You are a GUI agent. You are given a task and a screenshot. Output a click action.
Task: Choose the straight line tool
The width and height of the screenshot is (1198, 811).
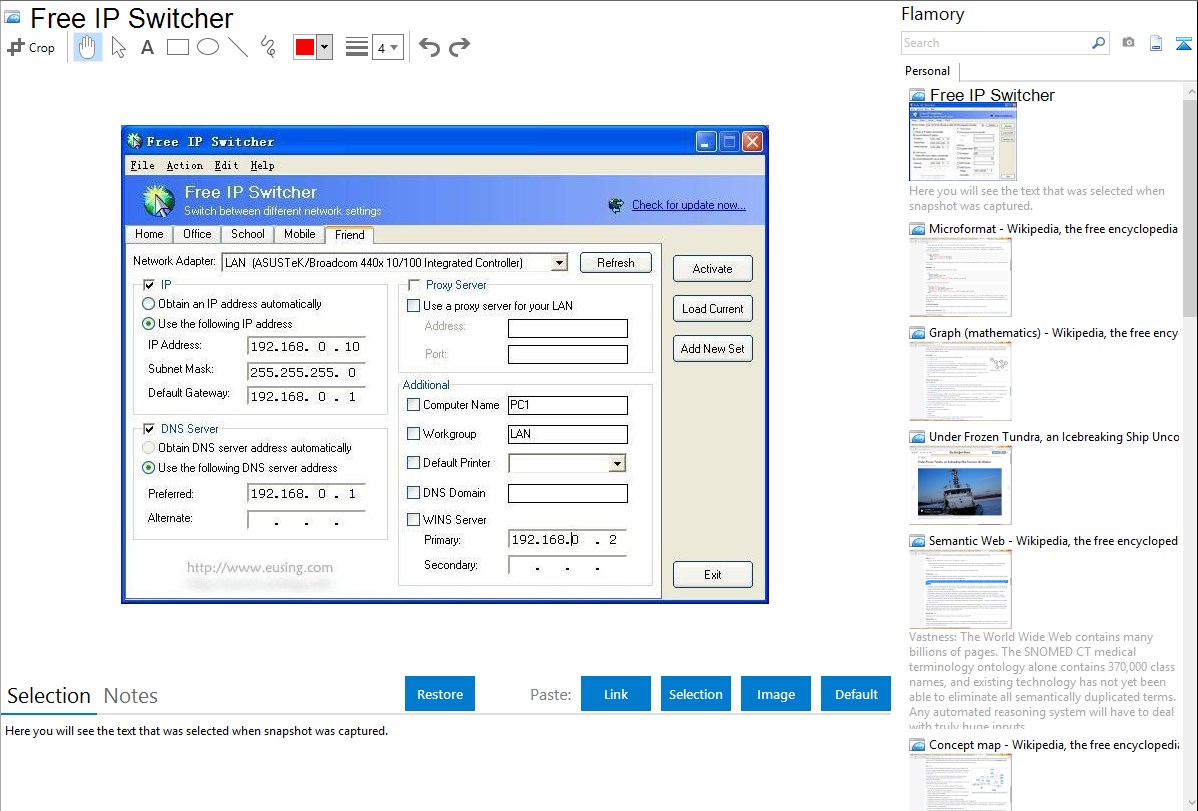coord(238,47)
